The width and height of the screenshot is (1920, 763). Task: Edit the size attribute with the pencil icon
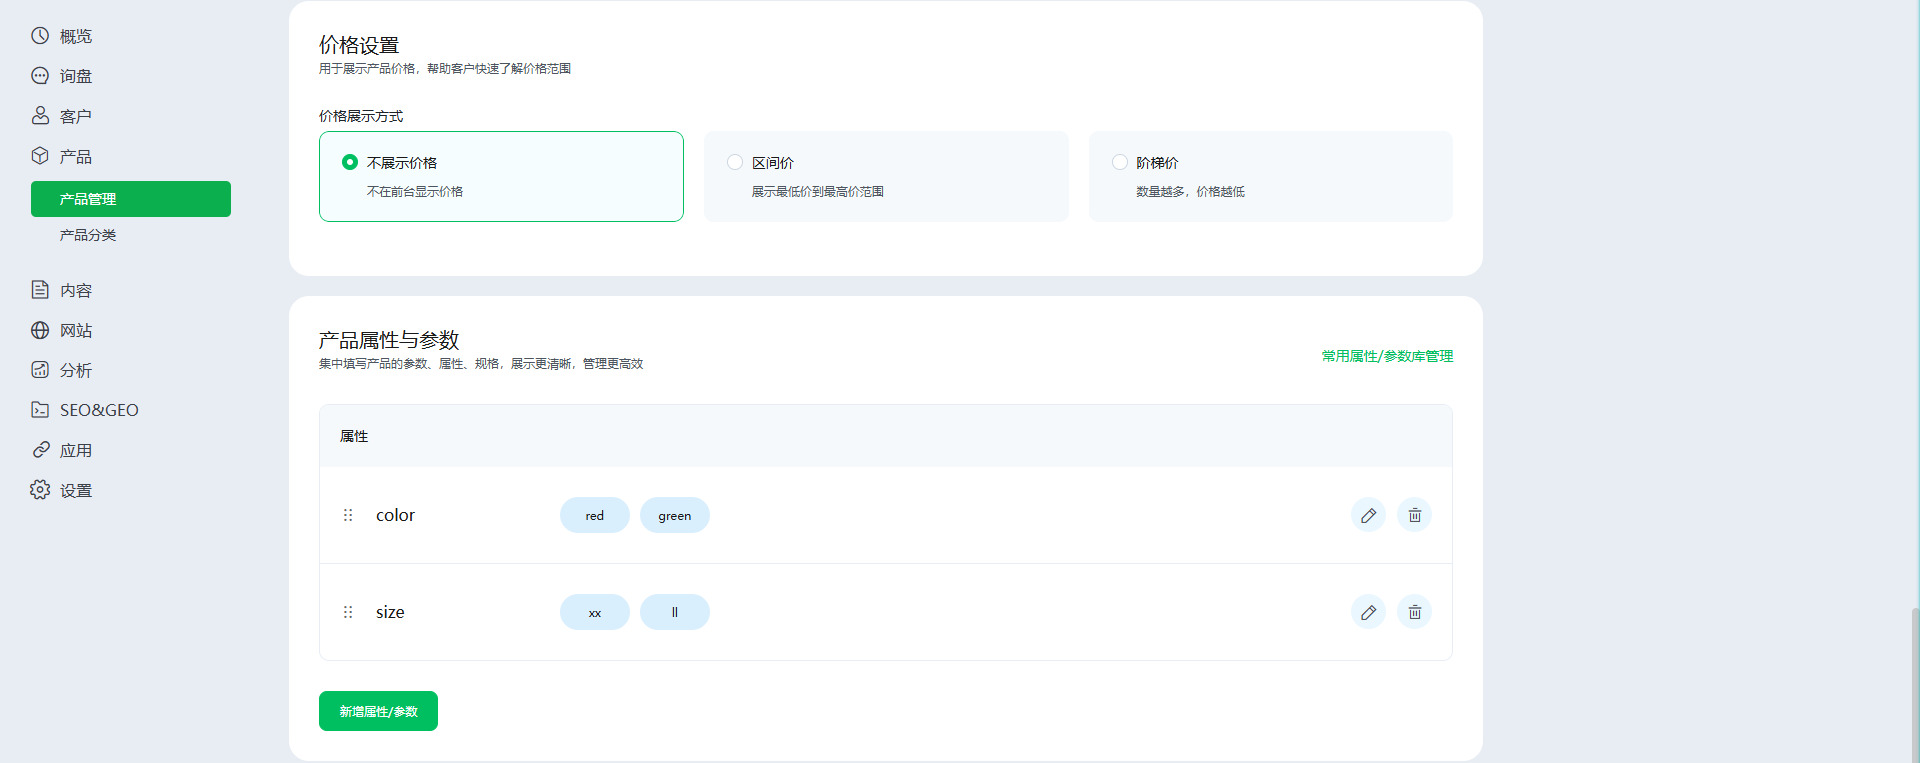click(x=1368, y=612)
